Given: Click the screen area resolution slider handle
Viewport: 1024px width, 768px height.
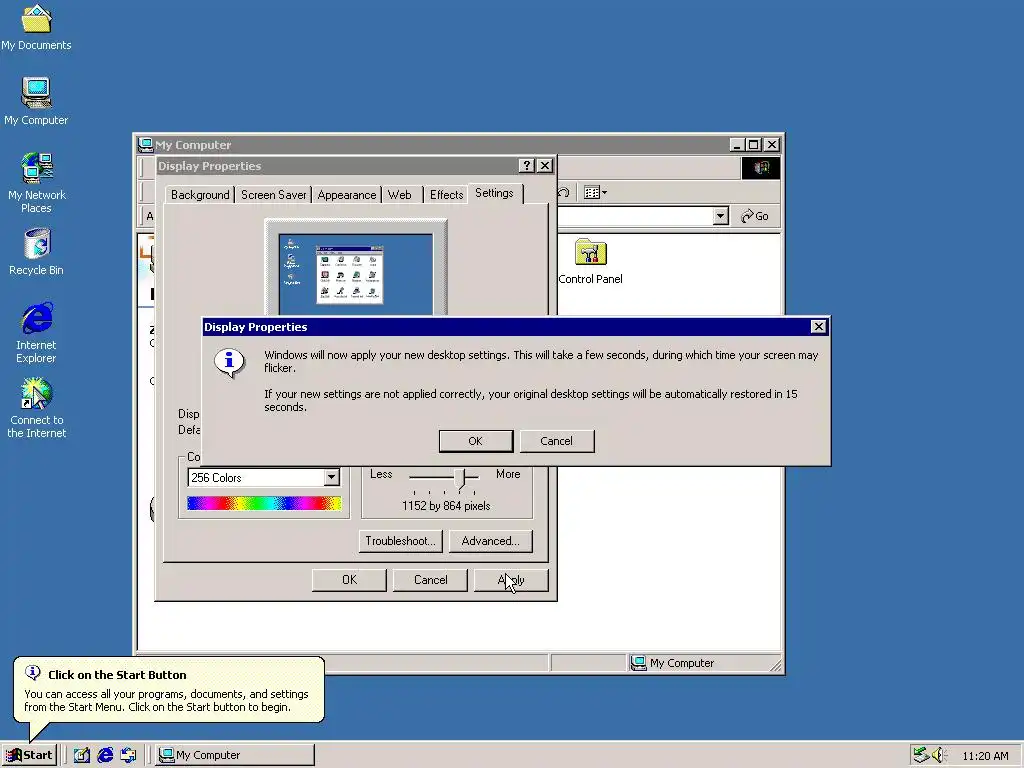Looking at the screenshot, I should click(461, 479).
